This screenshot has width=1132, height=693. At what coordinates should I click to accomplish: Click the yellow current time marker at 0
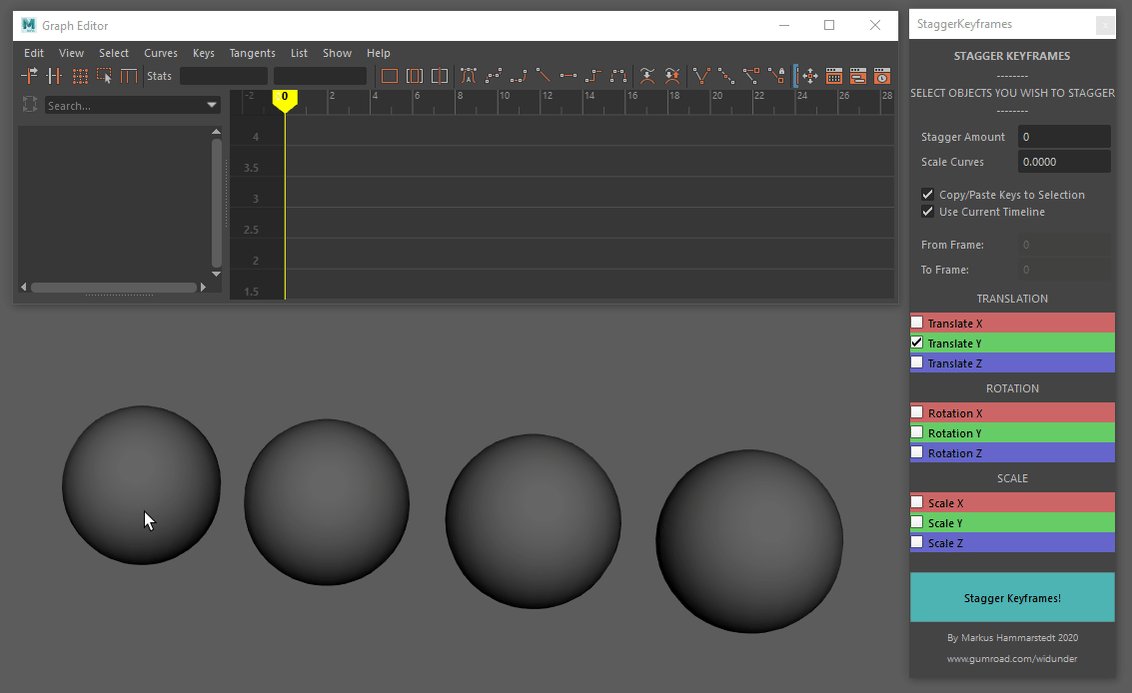point(284,100)
